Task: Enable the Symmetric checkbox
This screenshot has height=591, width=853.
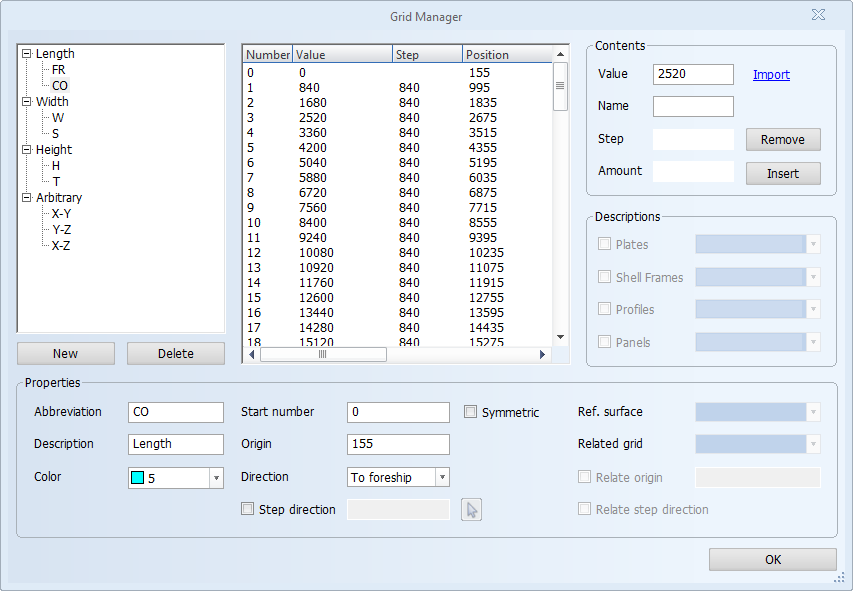Action: tap(471, 412)
